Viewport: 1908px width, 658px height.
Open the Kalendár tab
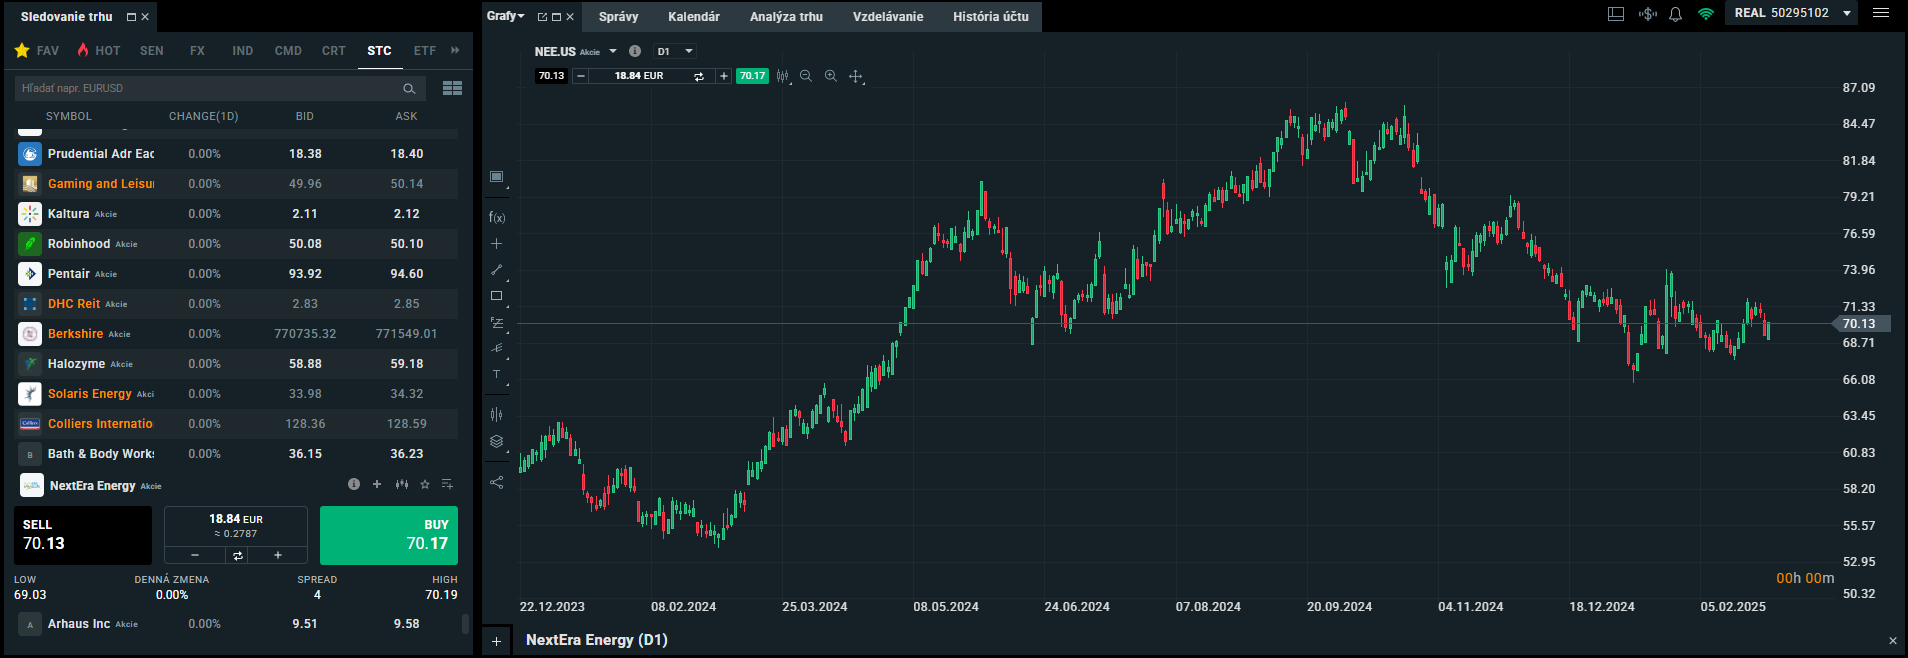pyautogui.click(x=693, y=16)
